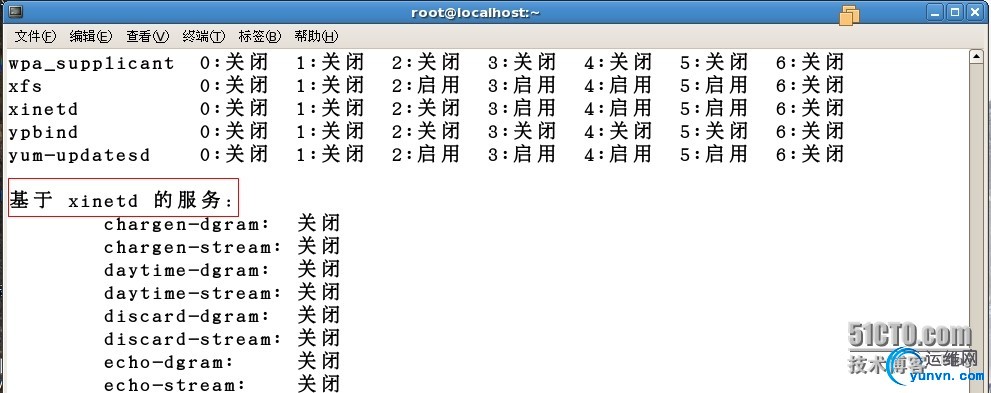Open the 终端(T) menu
This screenshot has height=393, width=991.
coord(204,37)
